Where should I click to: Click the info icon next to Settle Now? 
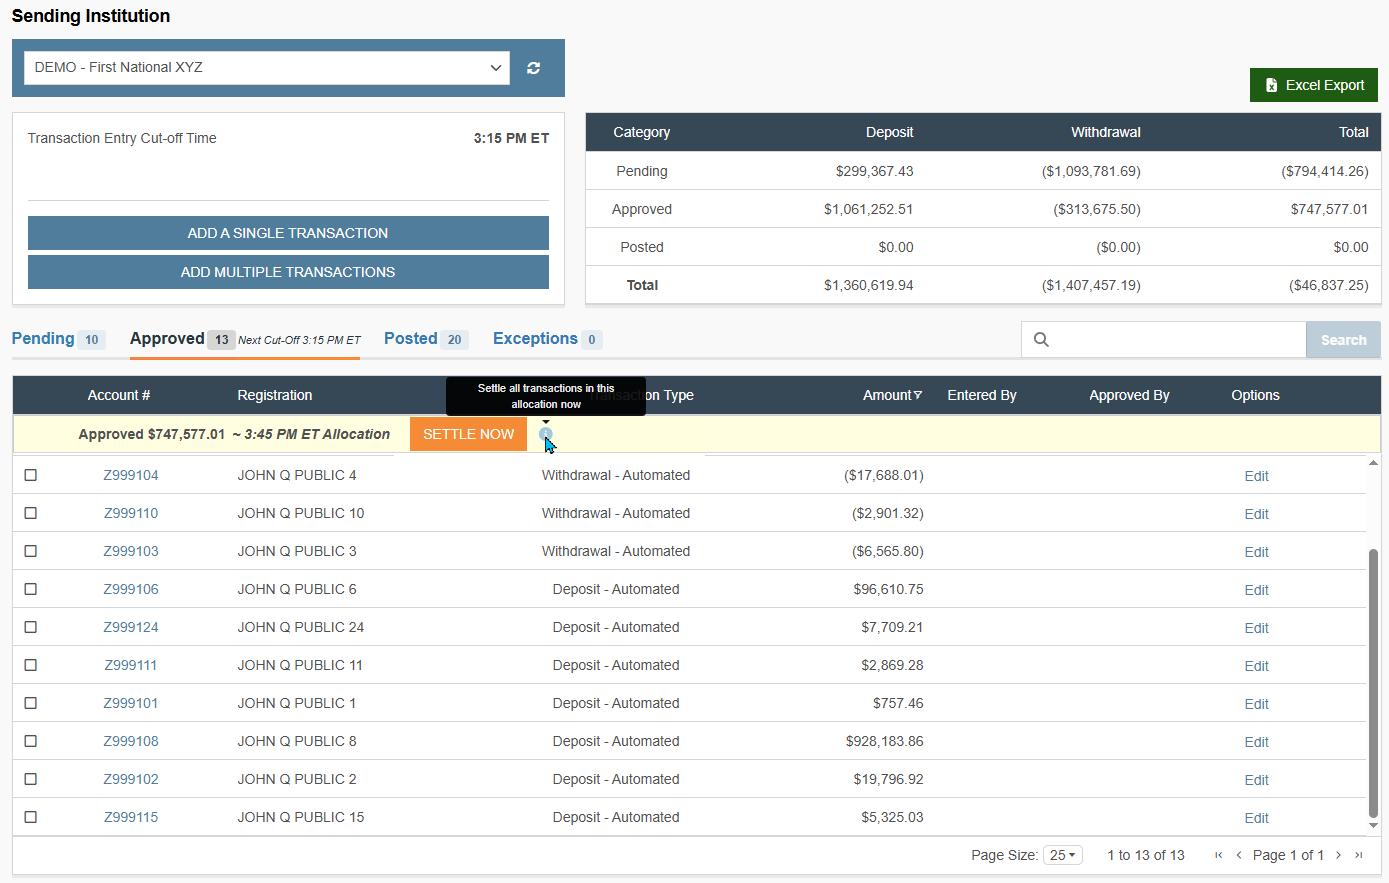[x=546, y=434]
